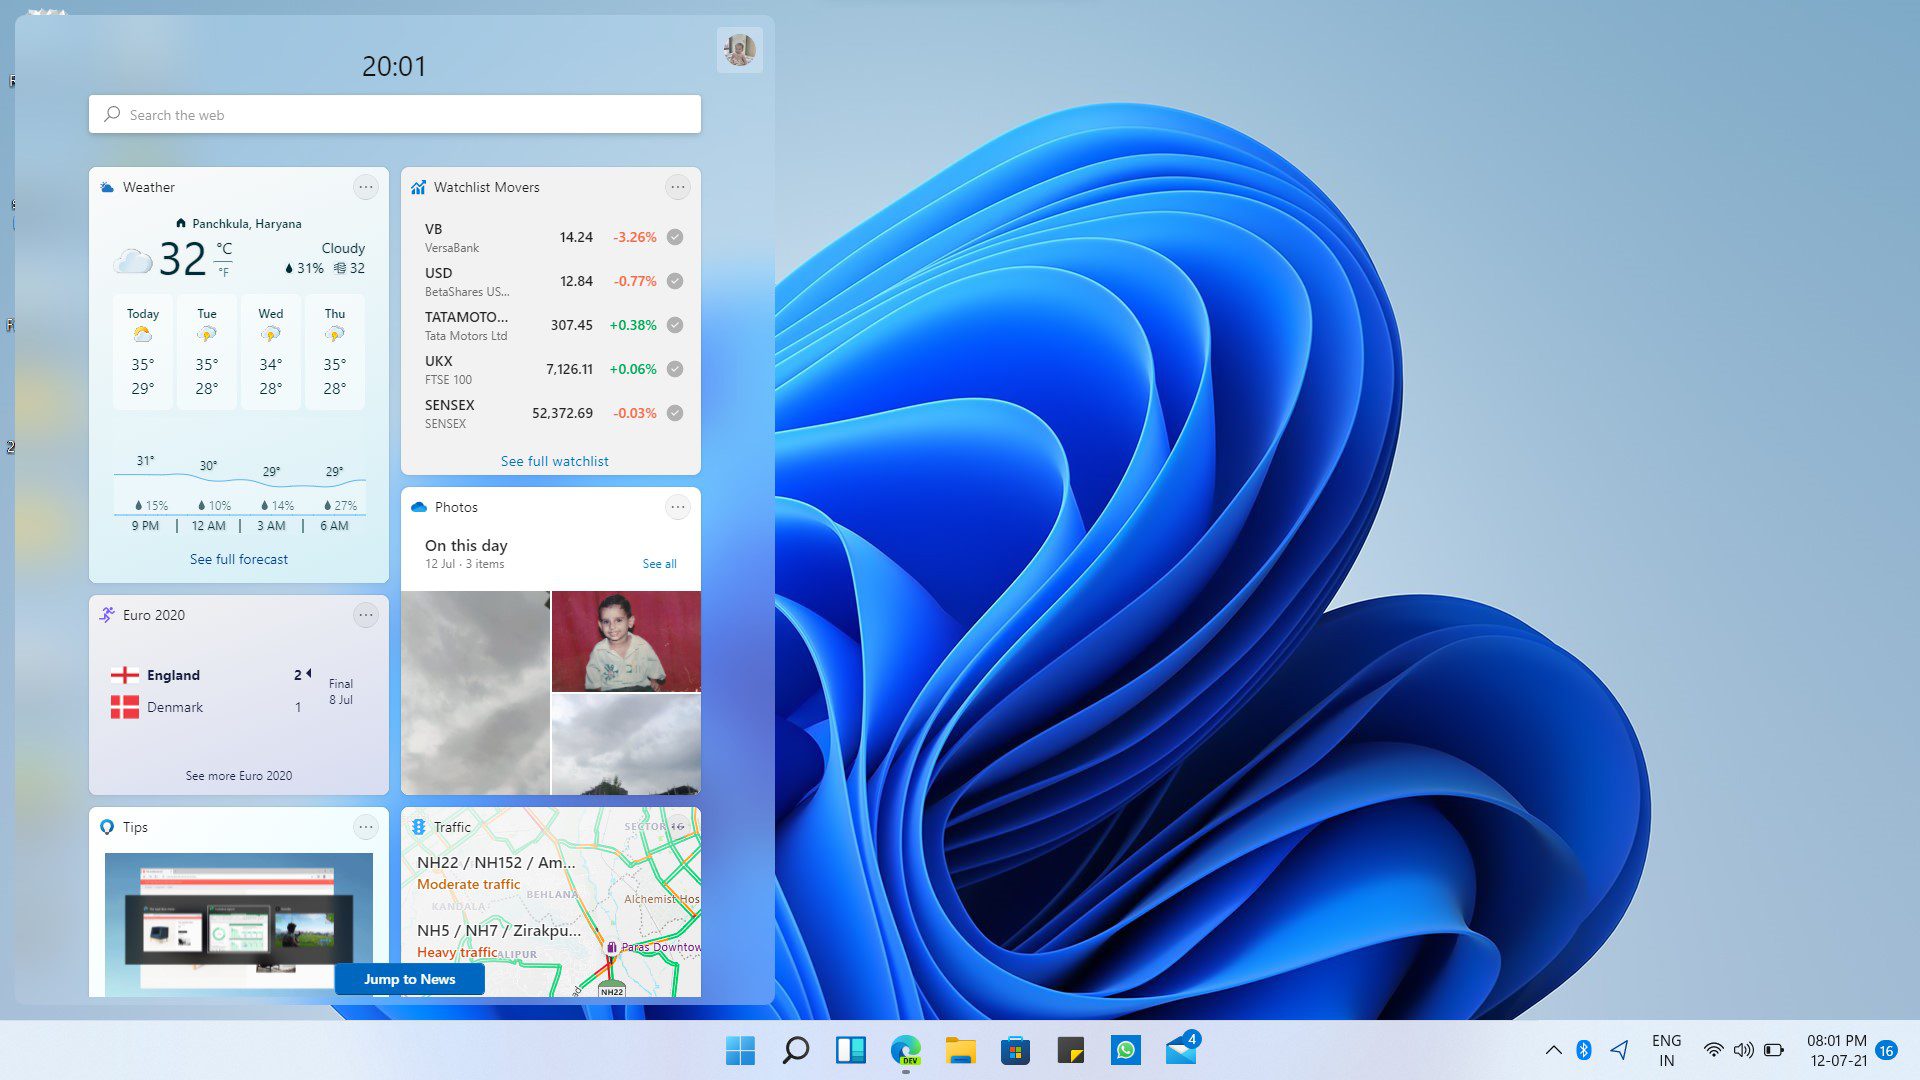The image size is (1920, 1080).
Task: Open WhatsApp from the taskbar
Action: click(x=1125, y=1051)
